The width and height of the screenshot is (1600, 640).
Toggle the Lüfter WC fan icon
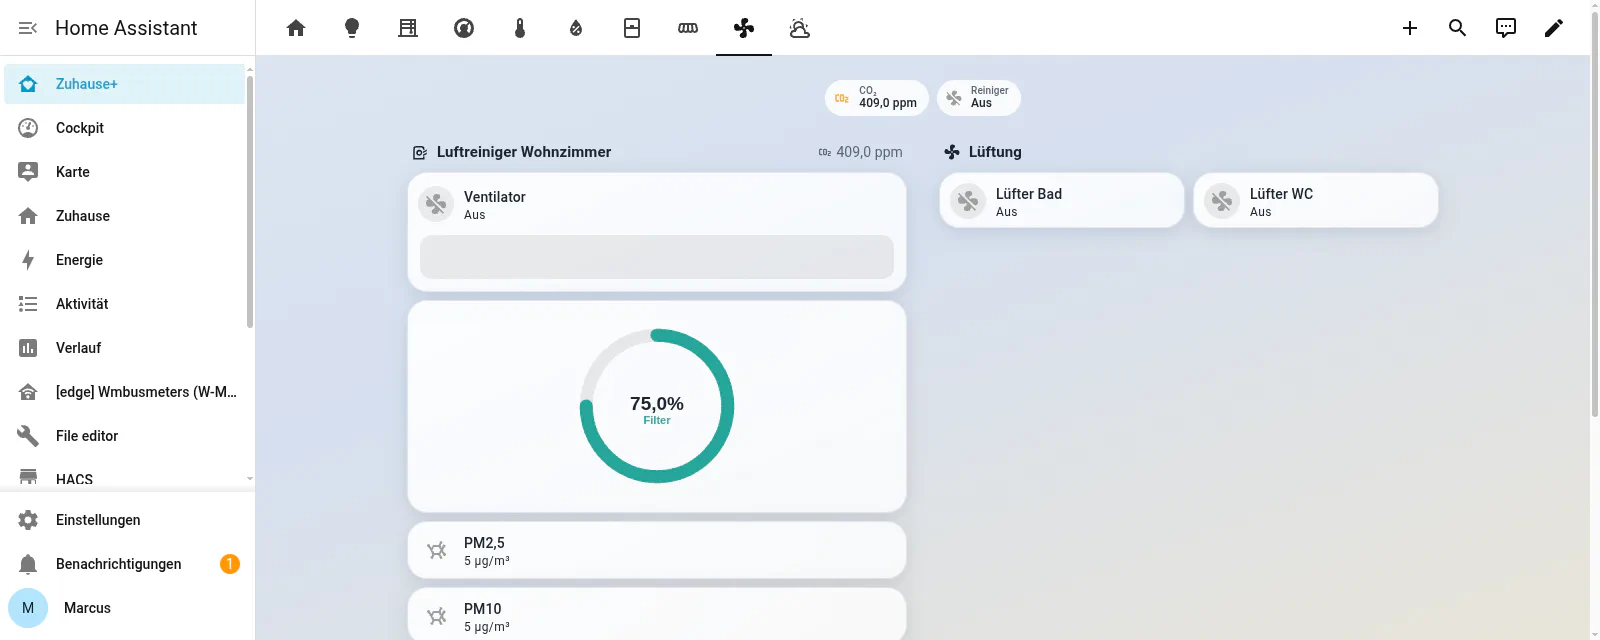pos(1222,201)
